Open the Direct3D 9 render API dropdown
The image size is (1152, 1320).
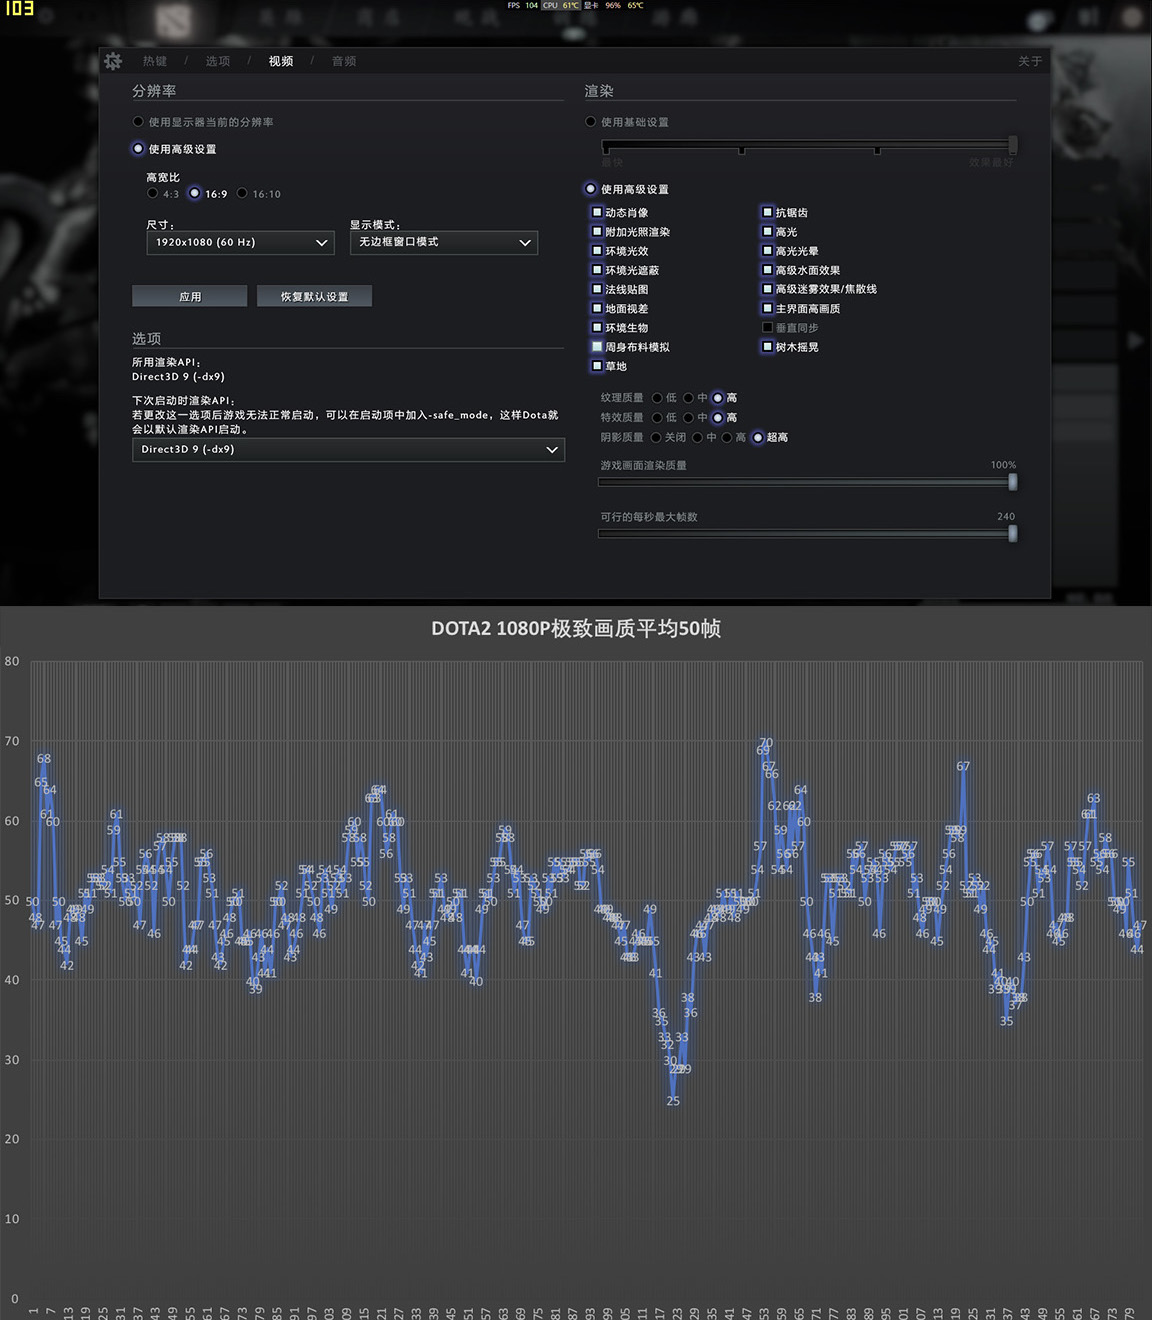coord(347,449)
